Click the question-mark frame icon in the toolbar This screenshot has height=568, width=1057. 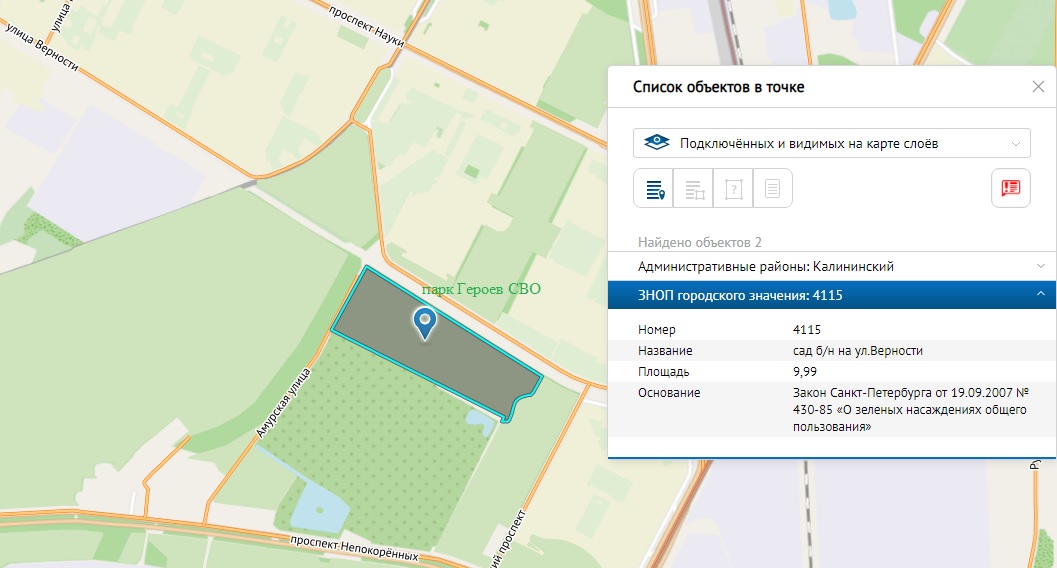coord(733,188)
